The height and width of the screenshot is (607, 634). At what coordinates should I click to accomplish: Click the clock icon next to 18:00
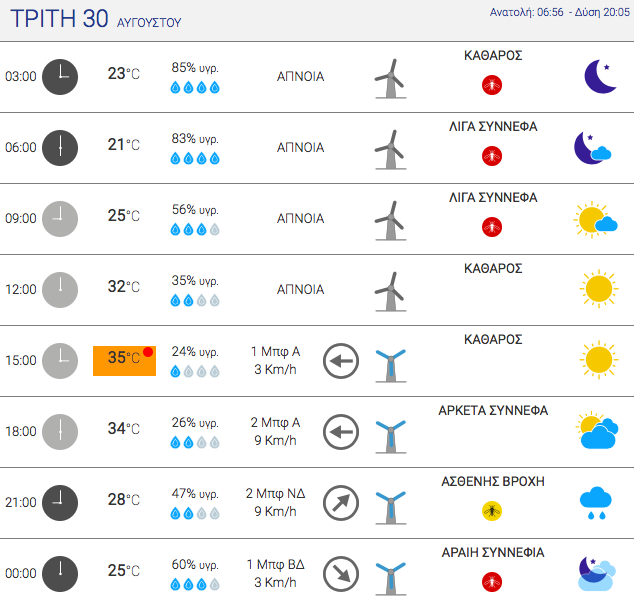coord(60,432)
